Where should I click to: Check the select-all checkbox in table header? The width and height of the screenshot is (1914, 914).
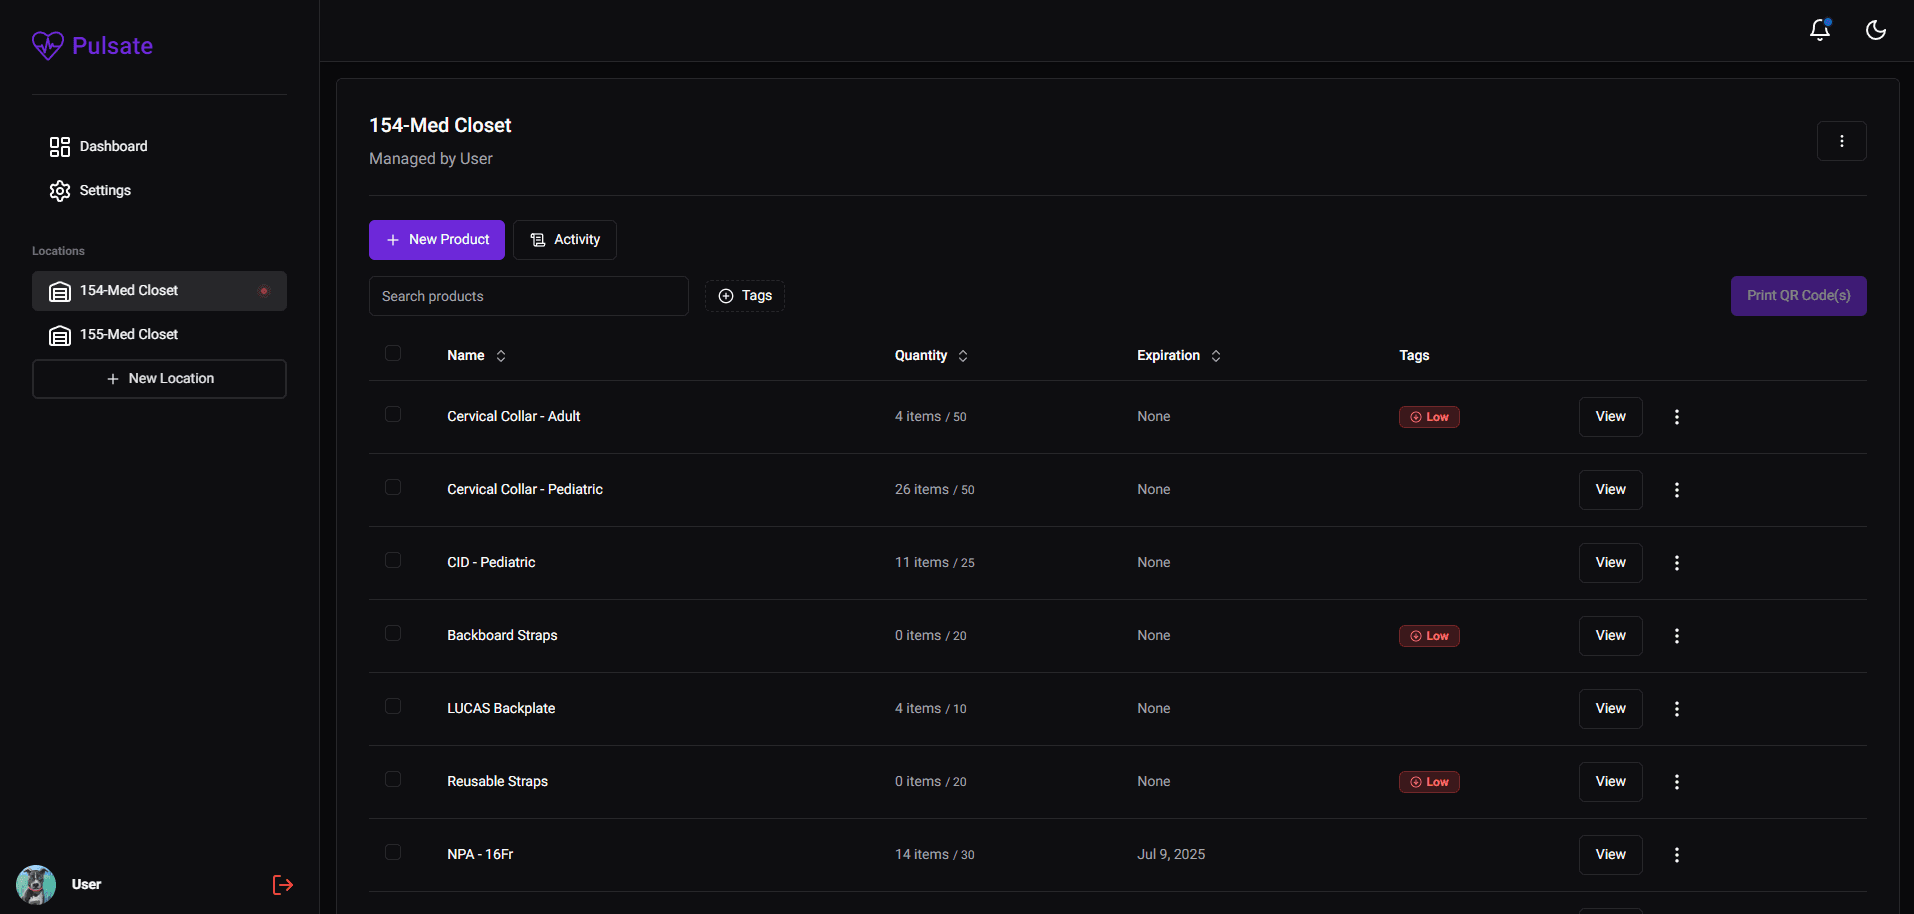pos(393,353)
